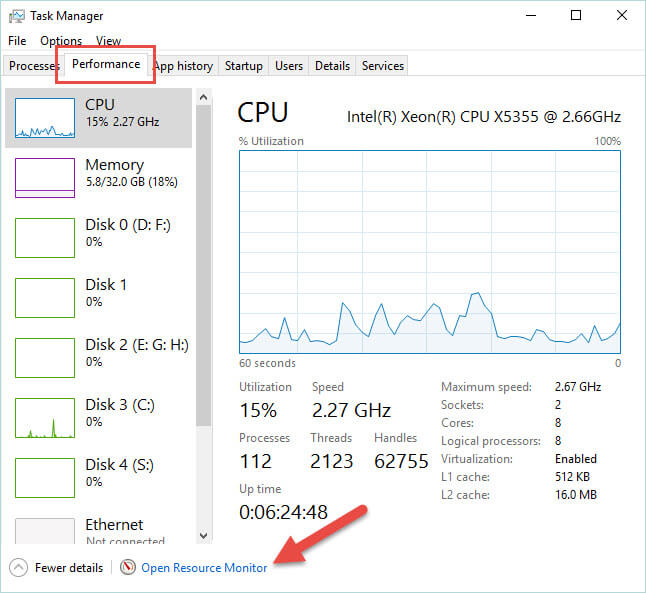Viewport: 646px width, 593px height.
Task: Click the sidebar scroll down arrow
Action: pos(203,535)
